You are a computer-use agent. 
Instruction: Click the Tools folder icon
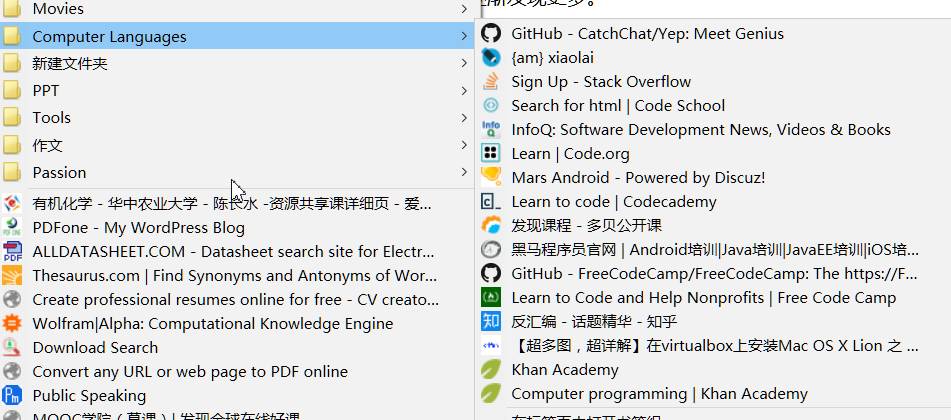tap(12, 117)
